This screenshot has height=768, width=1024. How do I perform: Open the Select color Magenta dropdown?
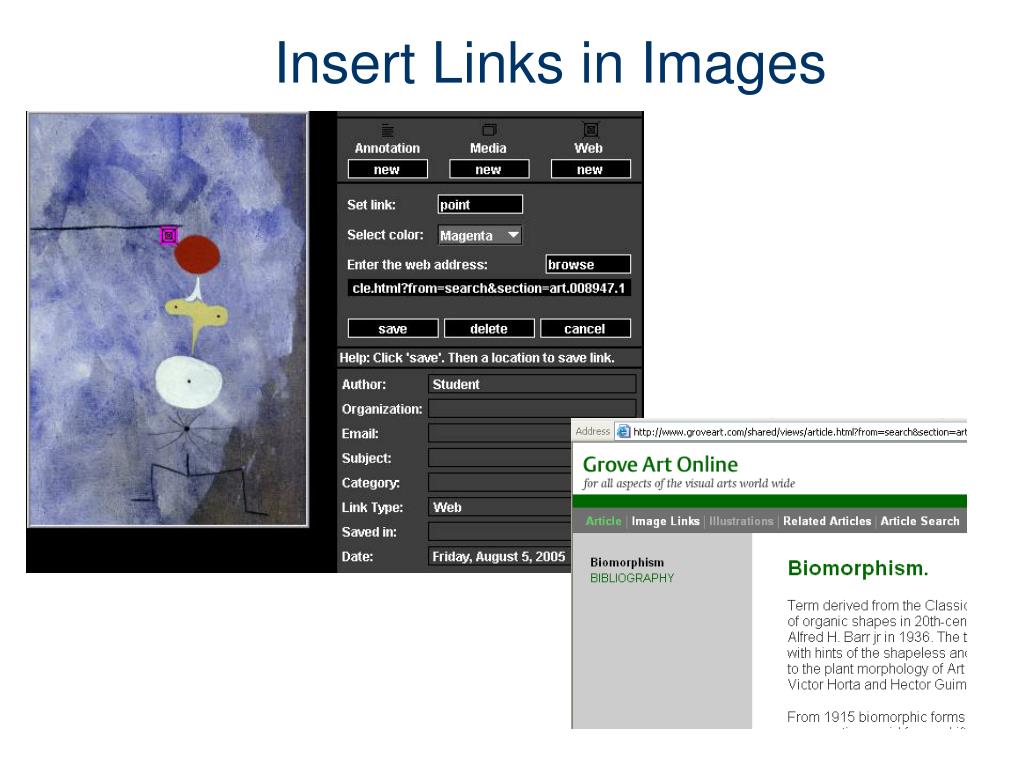pyautogui.click(x=480, y=235)
